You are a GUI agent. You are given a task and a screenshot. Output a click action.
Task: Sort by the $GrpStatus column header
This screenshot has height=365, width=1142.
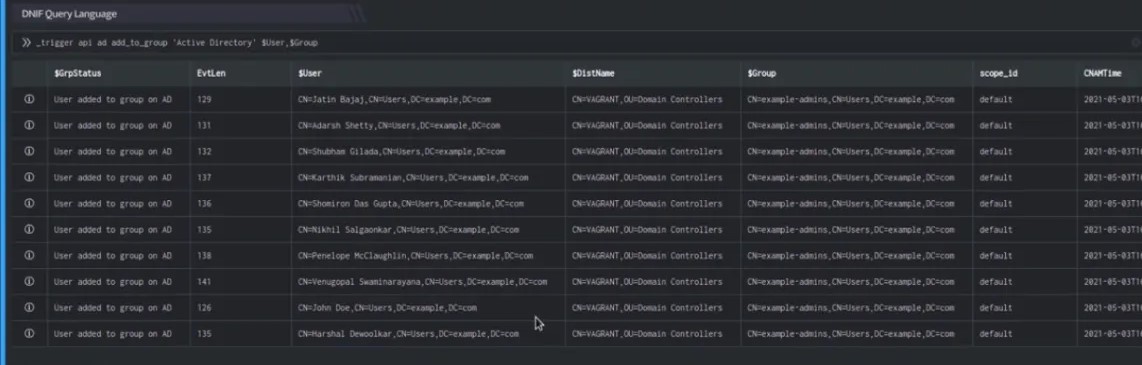click(78, 74)
